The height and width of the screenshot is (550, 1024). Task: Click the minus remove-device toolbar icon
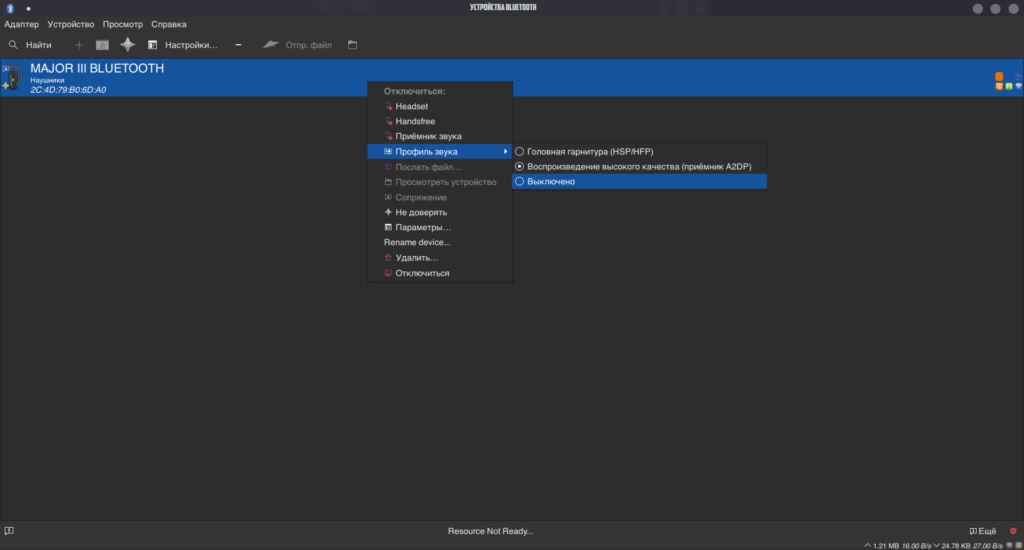pyautogui.click(x=238, y=45)
